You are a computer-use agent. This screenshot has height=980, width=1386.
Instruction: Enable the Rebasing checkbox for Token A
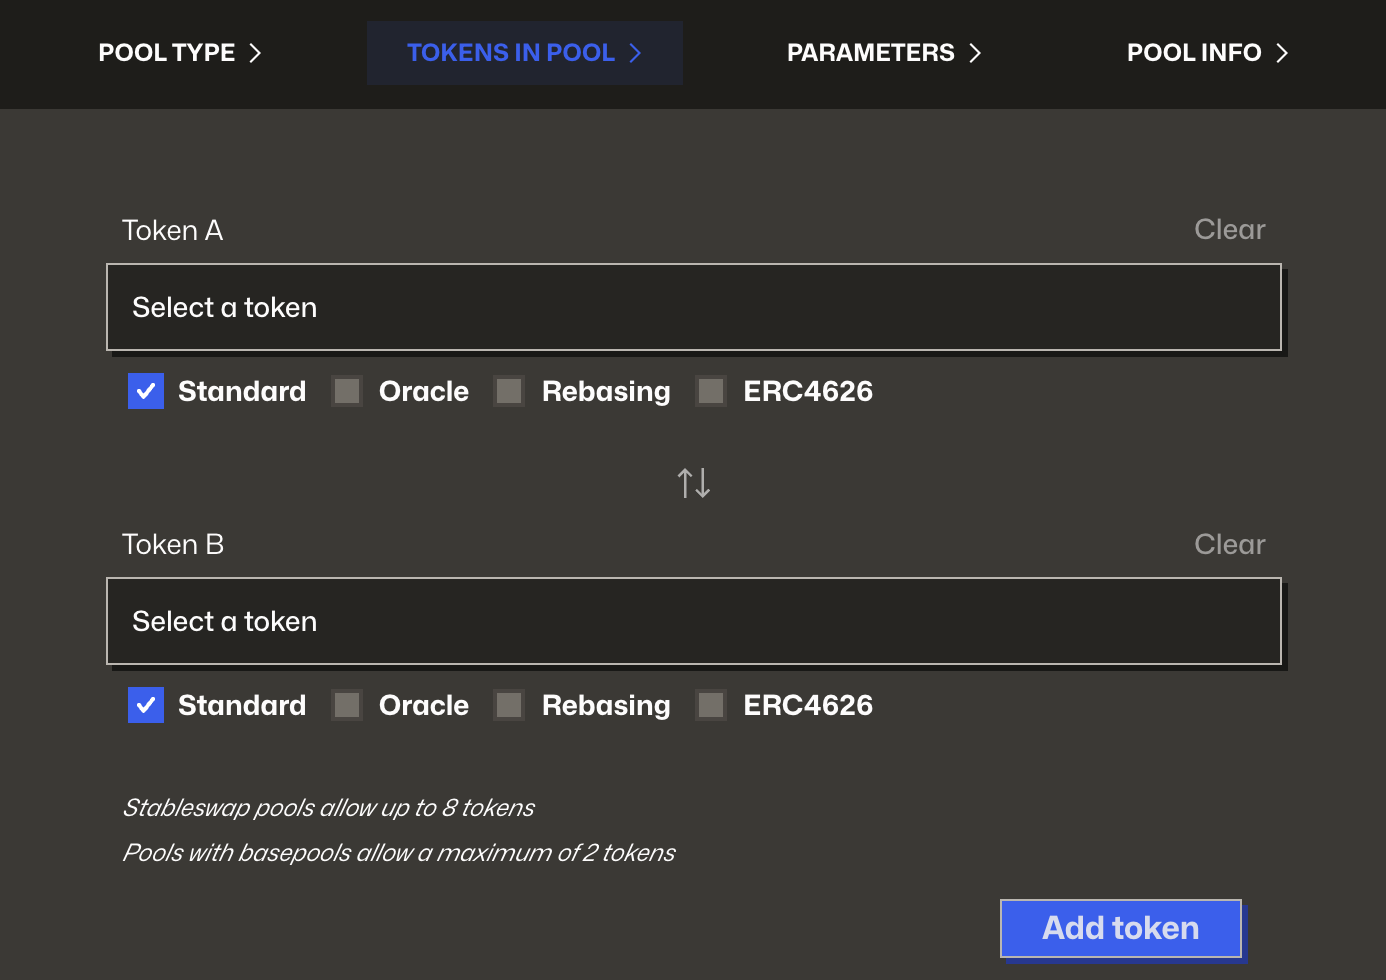508,391
